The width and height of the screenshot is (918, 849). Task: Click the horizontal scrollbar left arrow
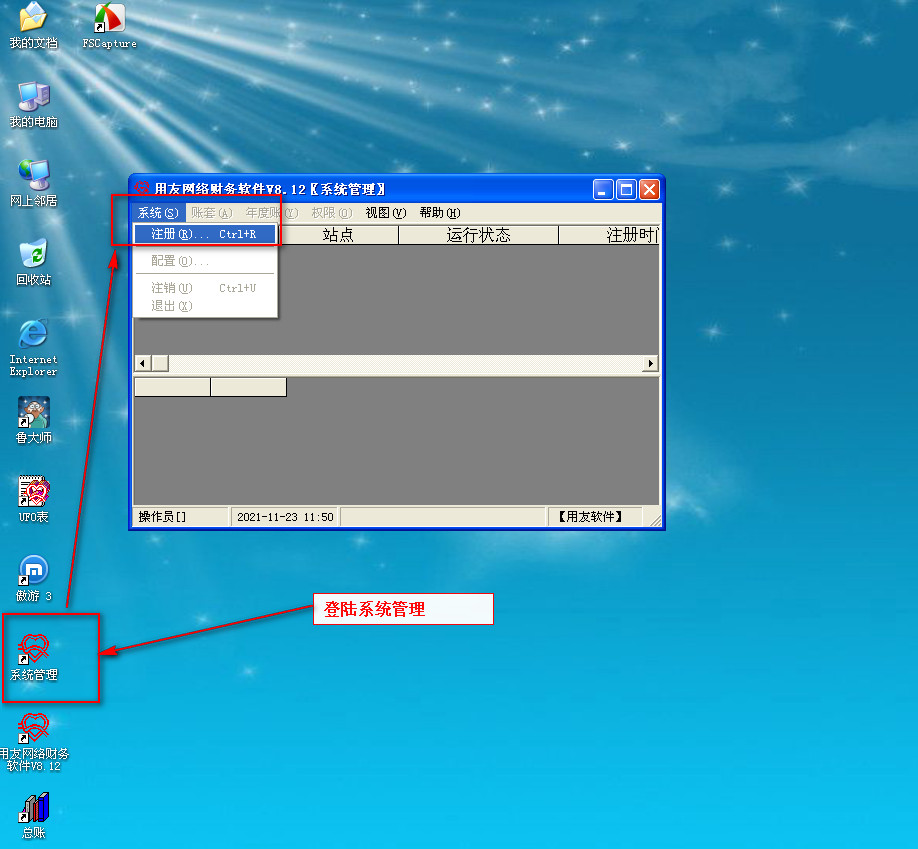[142, 363]
